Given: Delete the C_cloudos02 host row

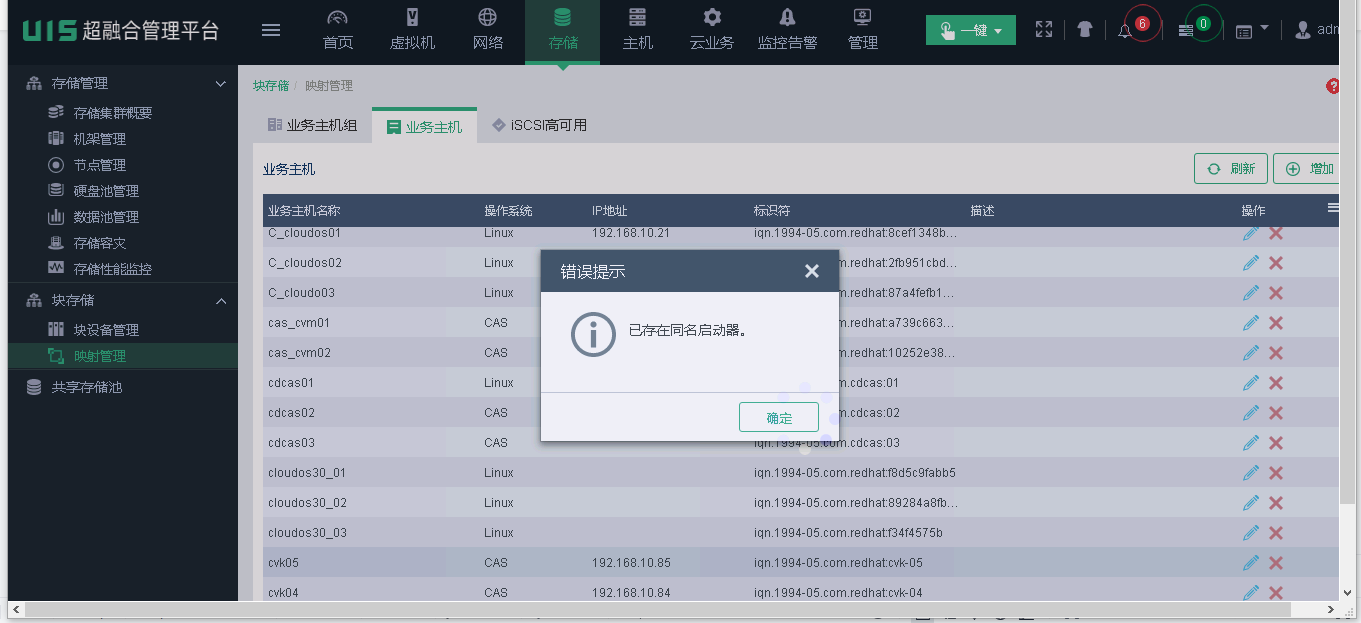Looking at the screenshot, I should (x=1276, y=263).
